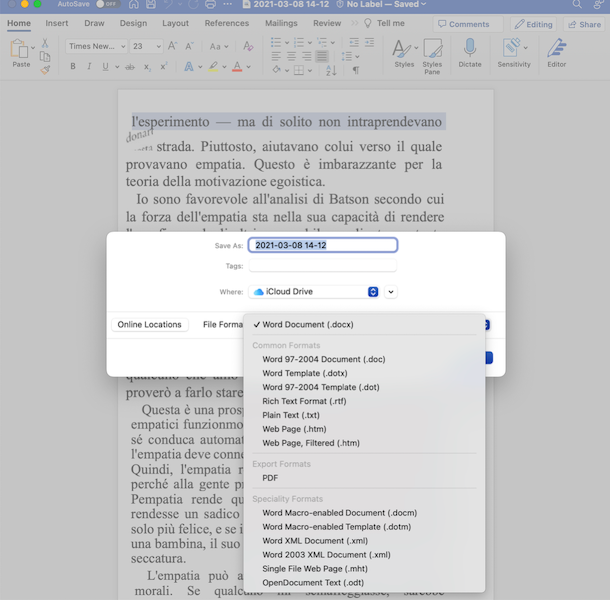Choose PDF export format
Image resolution: width=610 pixels, height=600 pixels.
pos(270,478)
